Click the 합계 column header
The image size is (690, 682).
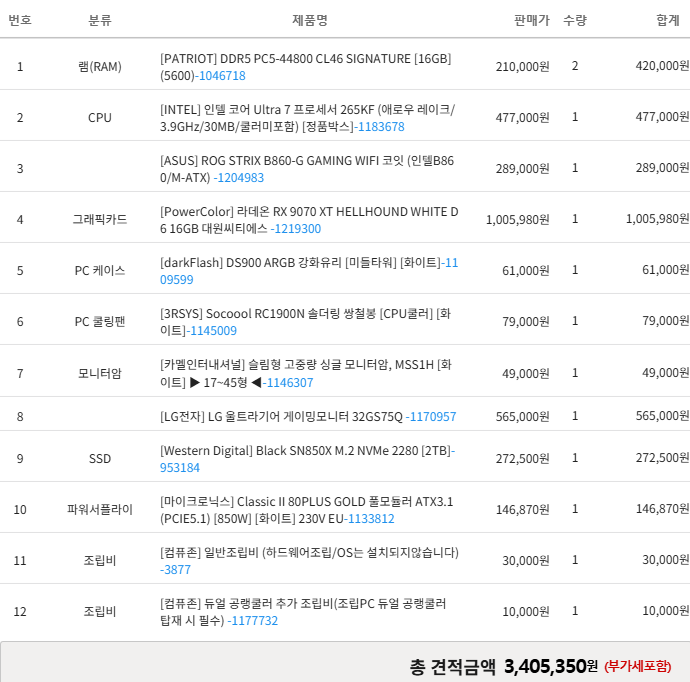(x=668, y=20)
